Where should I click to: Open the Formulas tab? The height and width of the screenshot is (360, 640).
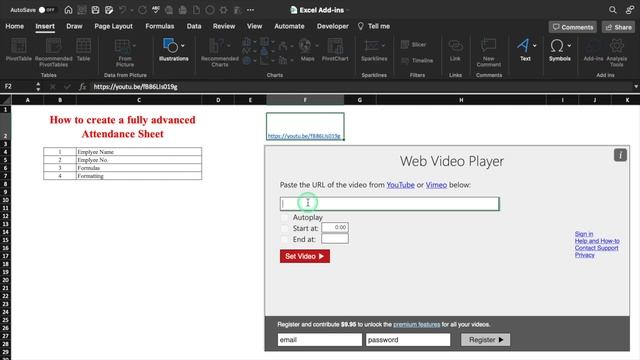click(160, 26)
